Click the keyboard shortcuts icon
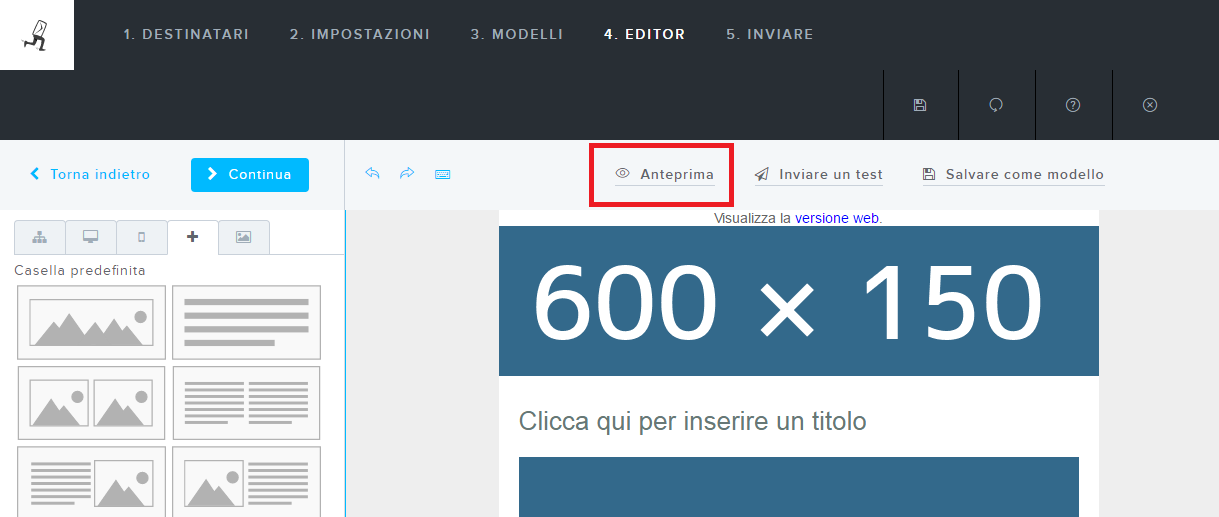The image size is (1219, 517). [442, 174]
